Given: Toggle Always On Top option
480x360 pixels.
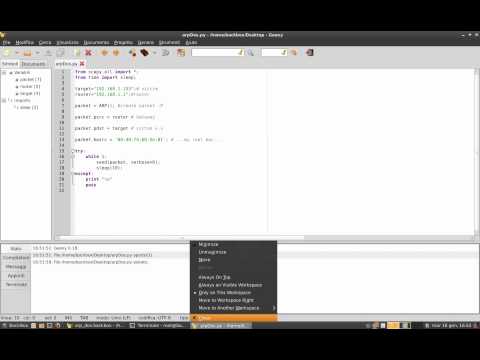Looking at the screenshot, I should (233, 277).
